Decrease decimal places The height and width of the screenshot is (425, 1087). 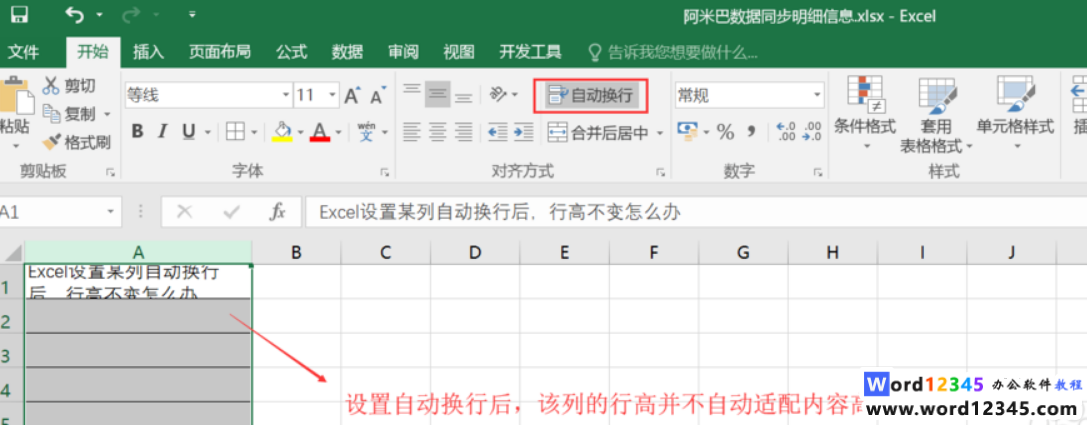[811, 131]
